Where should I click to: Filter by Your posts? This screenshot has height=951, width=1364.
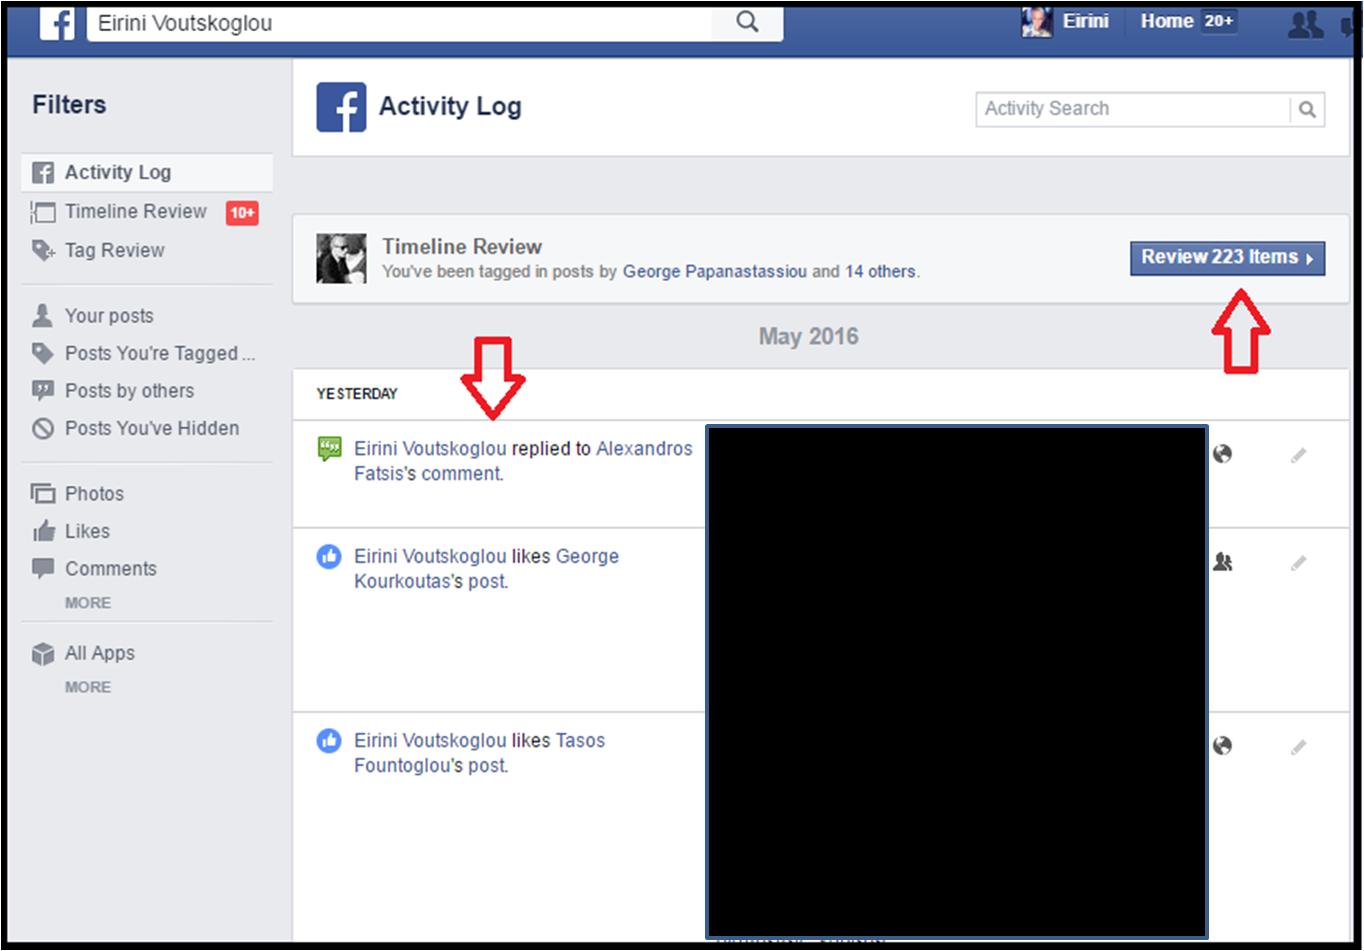pyautogui.click(x=109, y=316)
